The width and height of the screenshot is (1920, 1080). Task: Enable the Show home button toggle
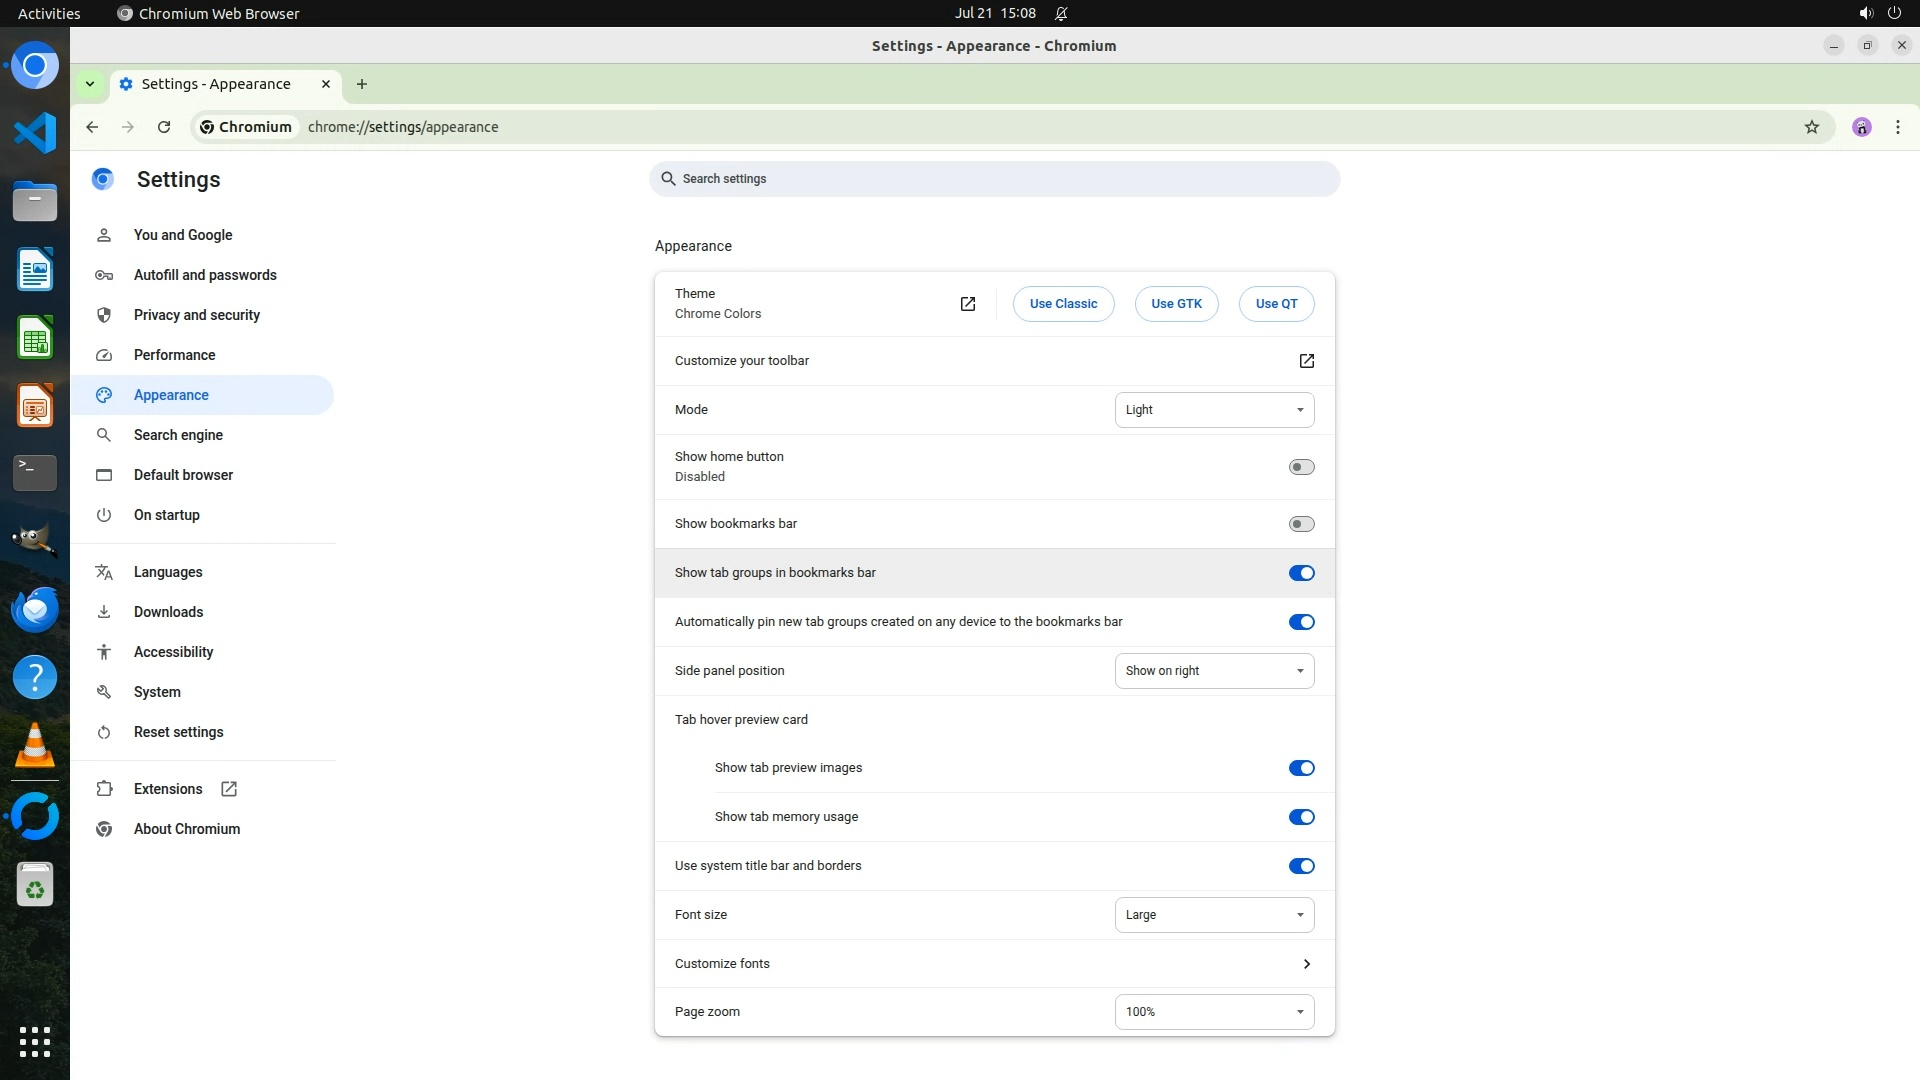[1301, 467]
